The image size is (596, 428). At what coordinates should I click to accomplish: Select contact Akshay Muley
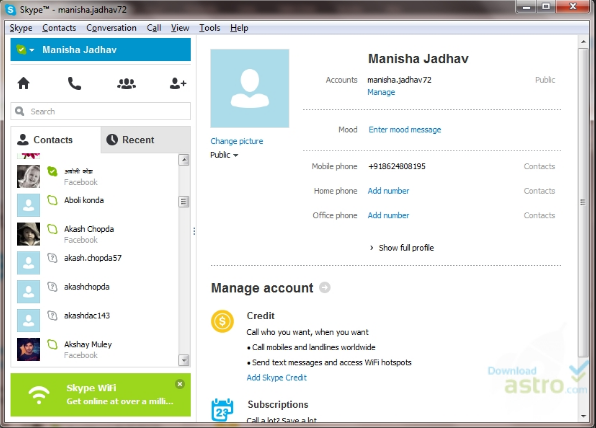95,349
